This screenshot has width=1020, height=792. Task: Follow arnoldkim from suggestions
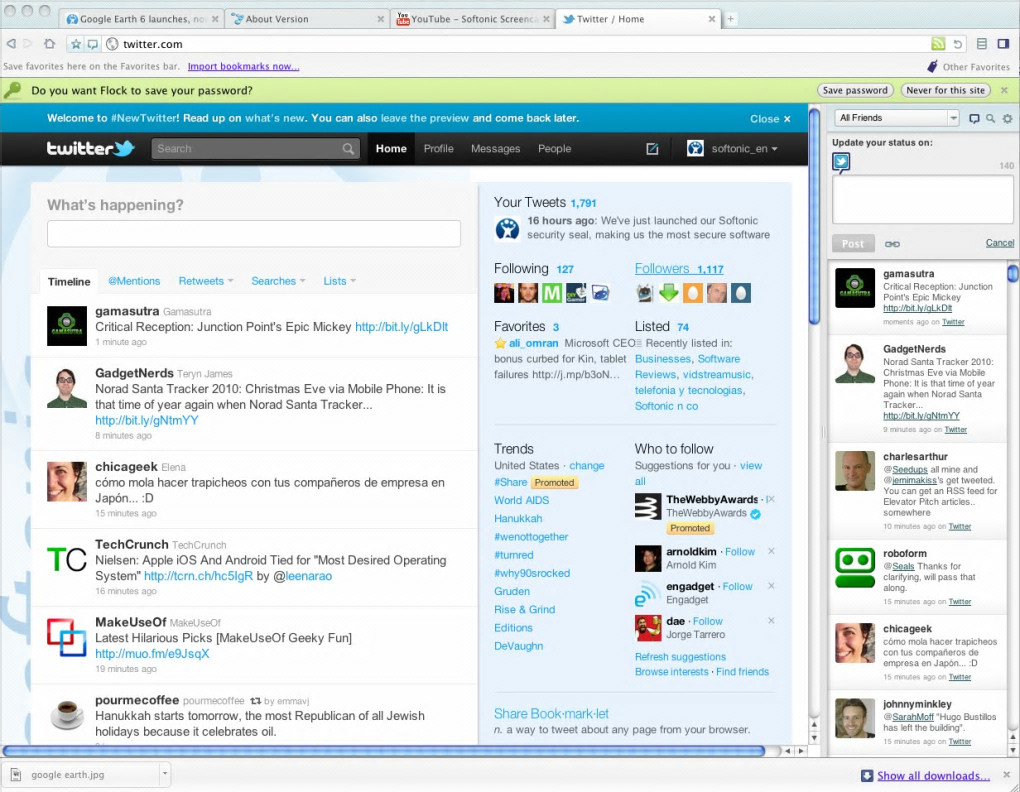(x=740, y=551)
